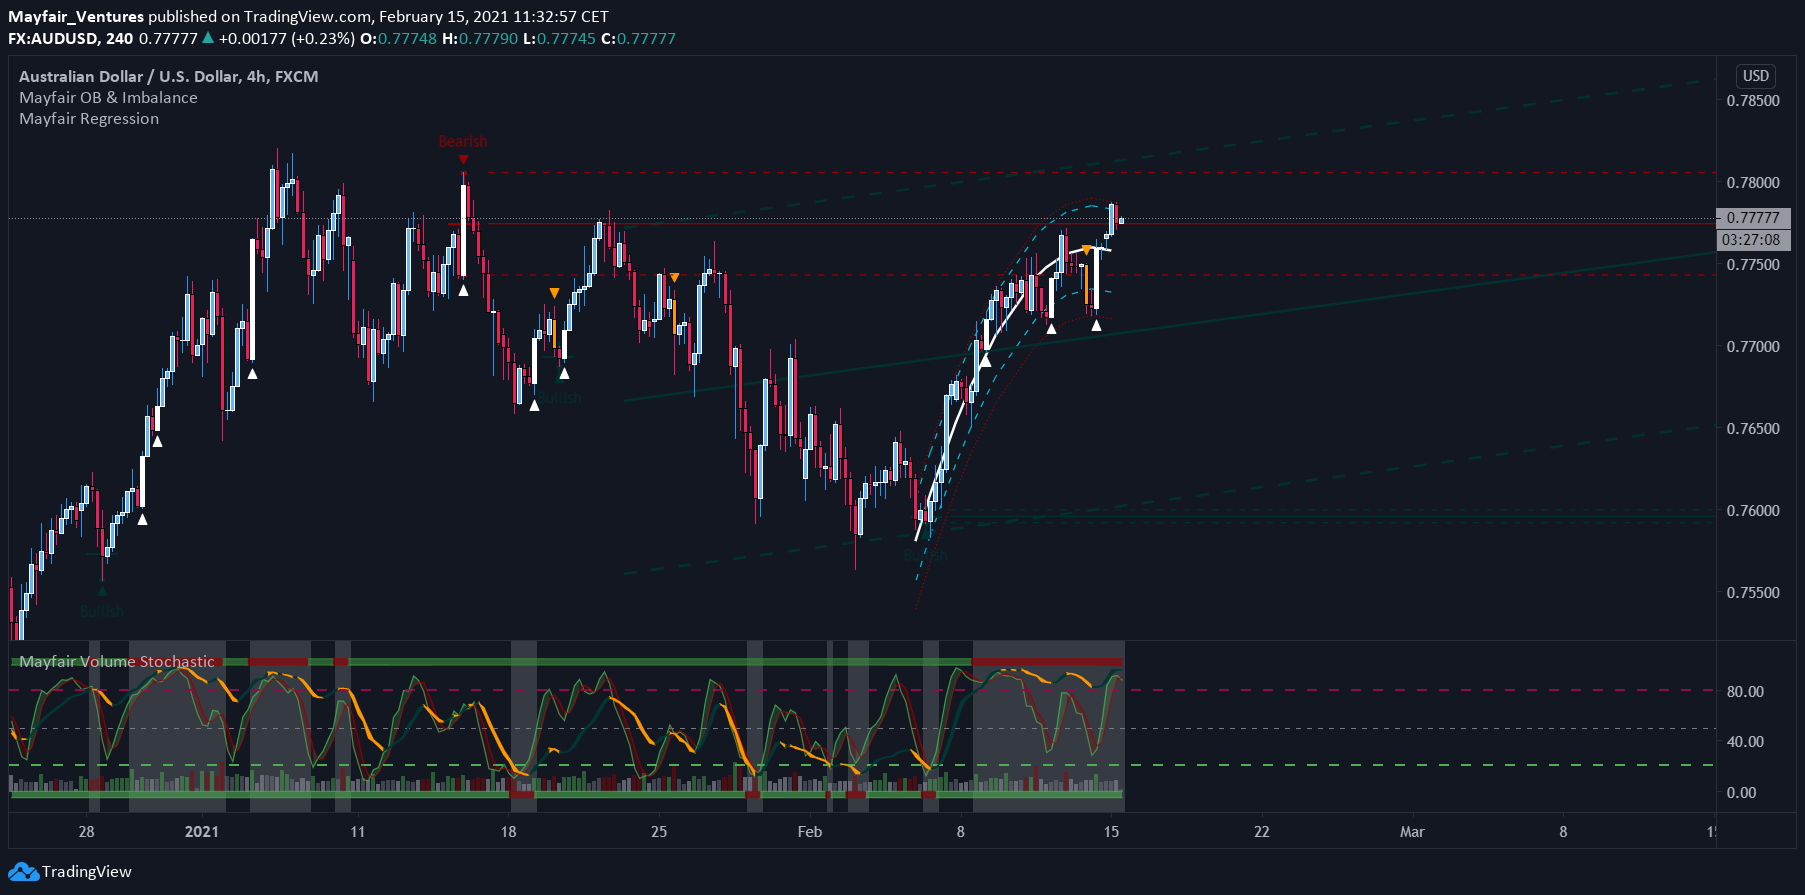Image resolution: width=1805 pixels, height=895 pixels.
Task: Select the Mayfair Volume Stochastic indicator label
Action: pyautogui.click(x=117, y=662)
